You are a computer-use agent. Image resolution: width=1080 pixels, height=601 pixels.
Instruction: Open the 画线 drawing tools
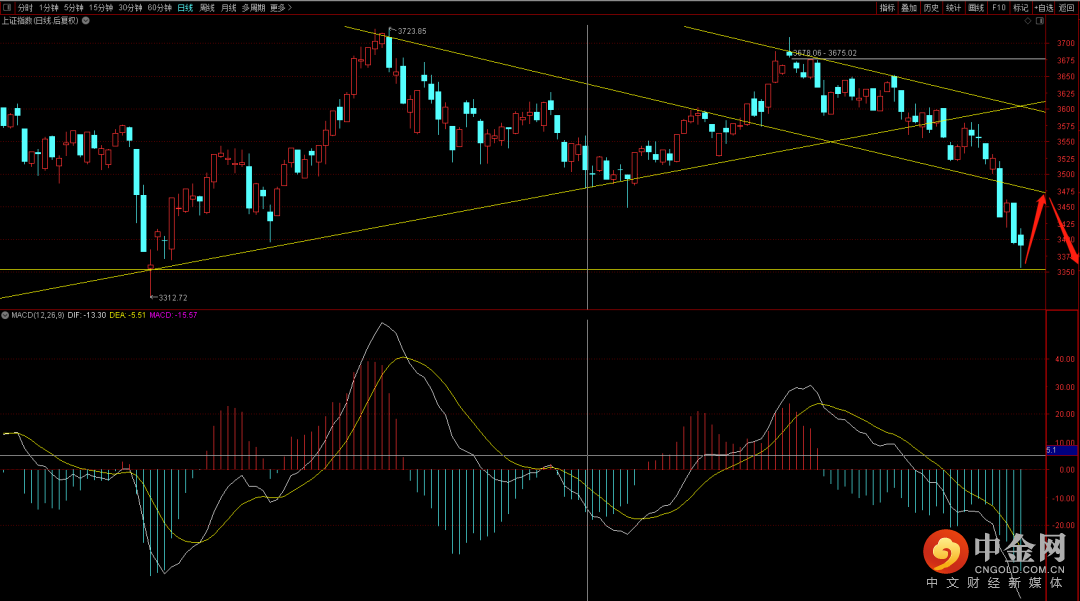point(976,7)
